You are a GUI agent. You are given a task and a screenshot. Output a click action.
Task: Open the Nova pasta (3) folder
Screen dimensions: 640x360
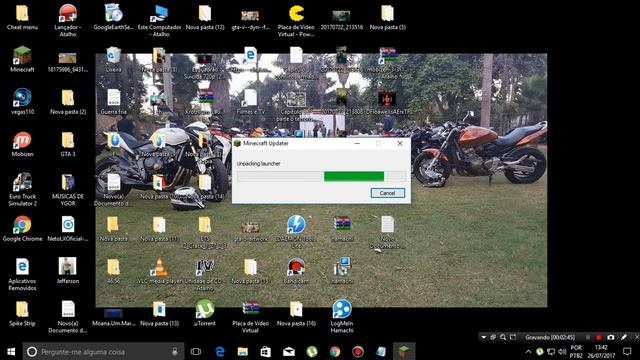387,17
